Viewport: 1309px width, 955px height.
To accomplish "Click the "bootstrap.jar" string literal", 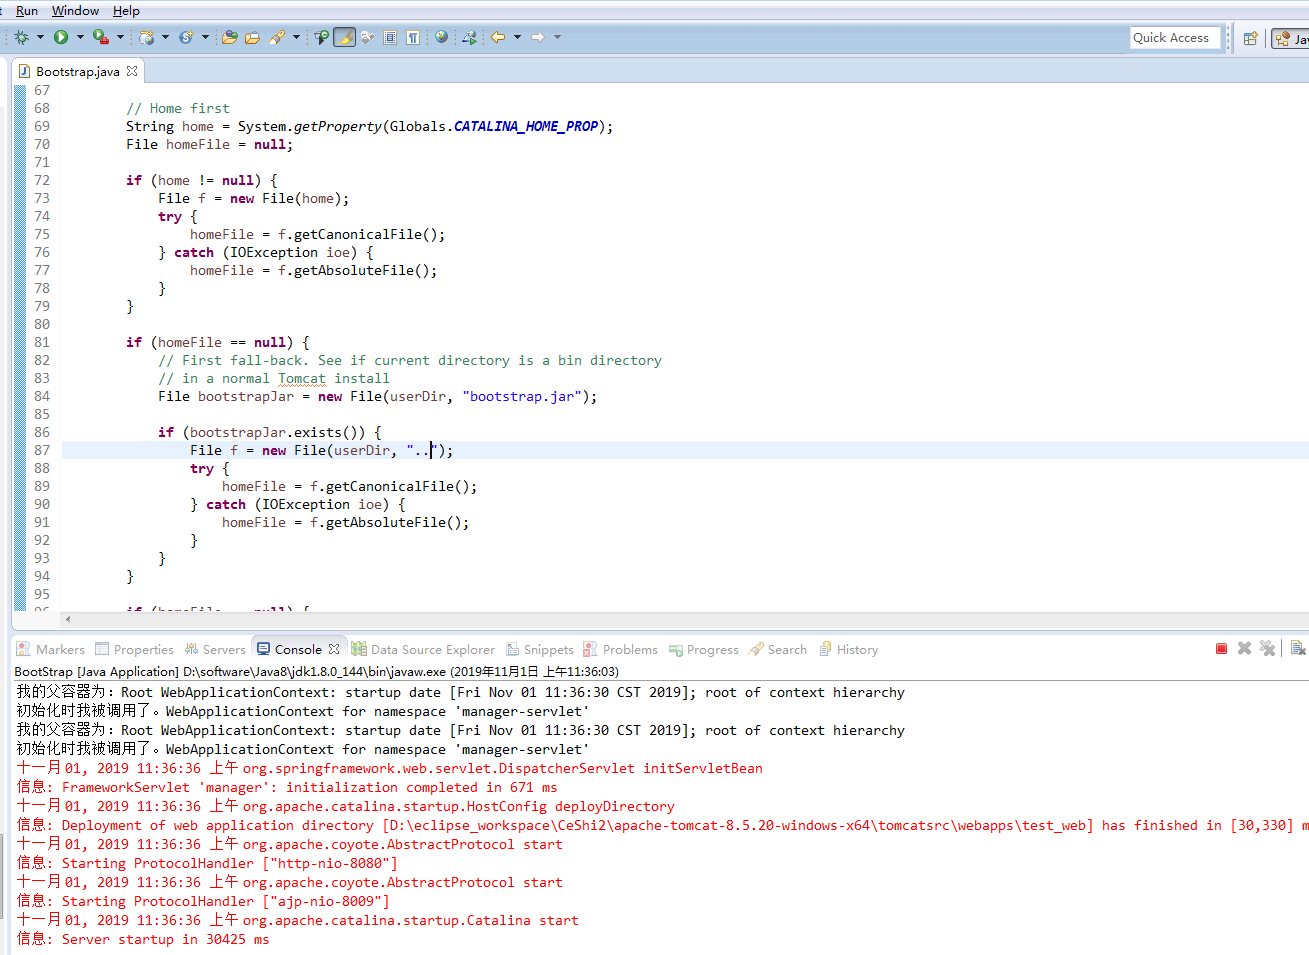I will (522, 396).
